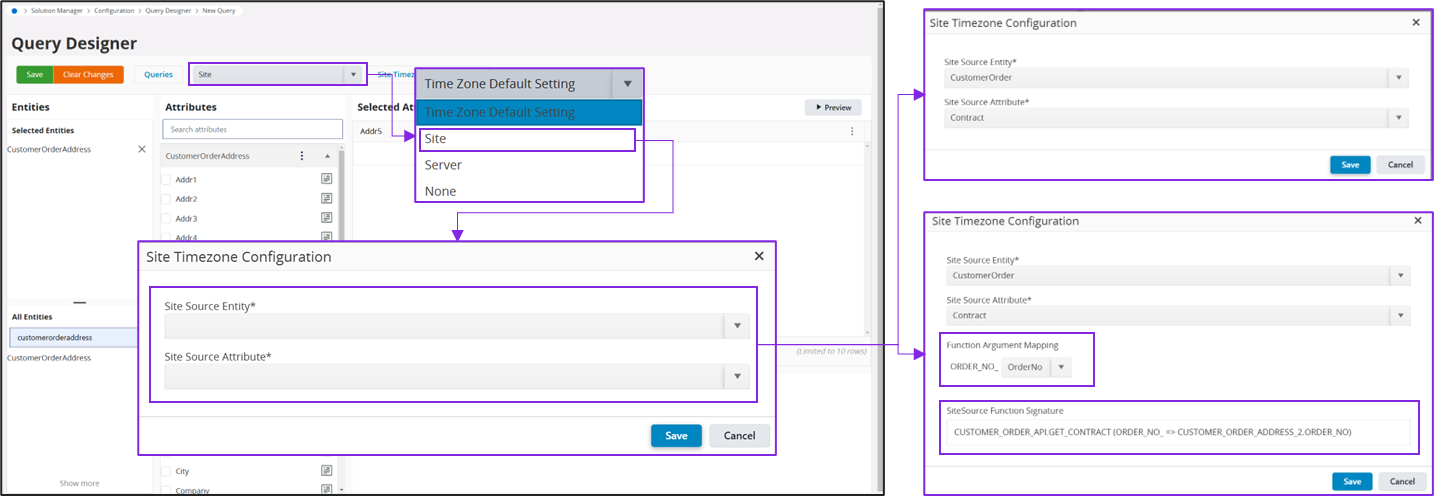Tick the Addr4 checkbox

[x=167, y=238]
